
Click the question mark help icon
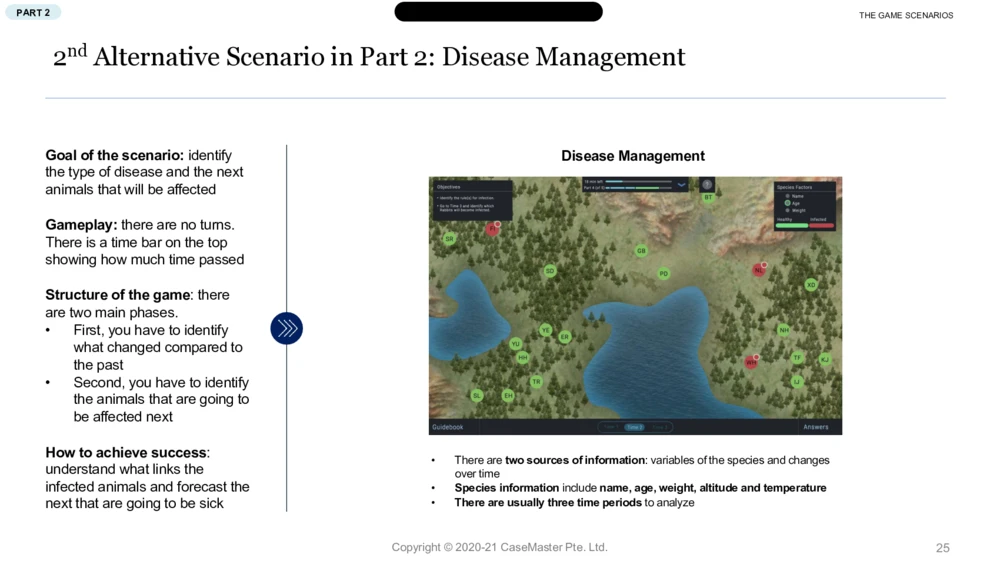(707, 185)
